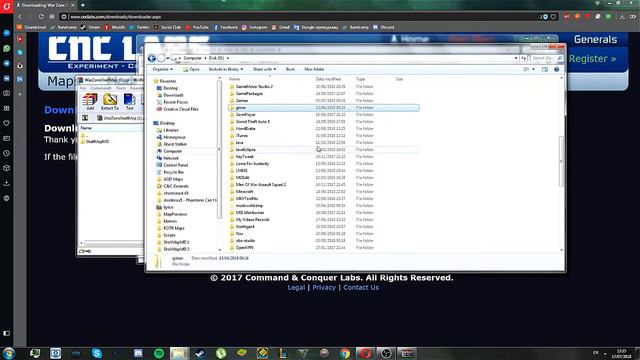
Task: Click Explorer vertical scrollbar
Action: pos(562,163)
